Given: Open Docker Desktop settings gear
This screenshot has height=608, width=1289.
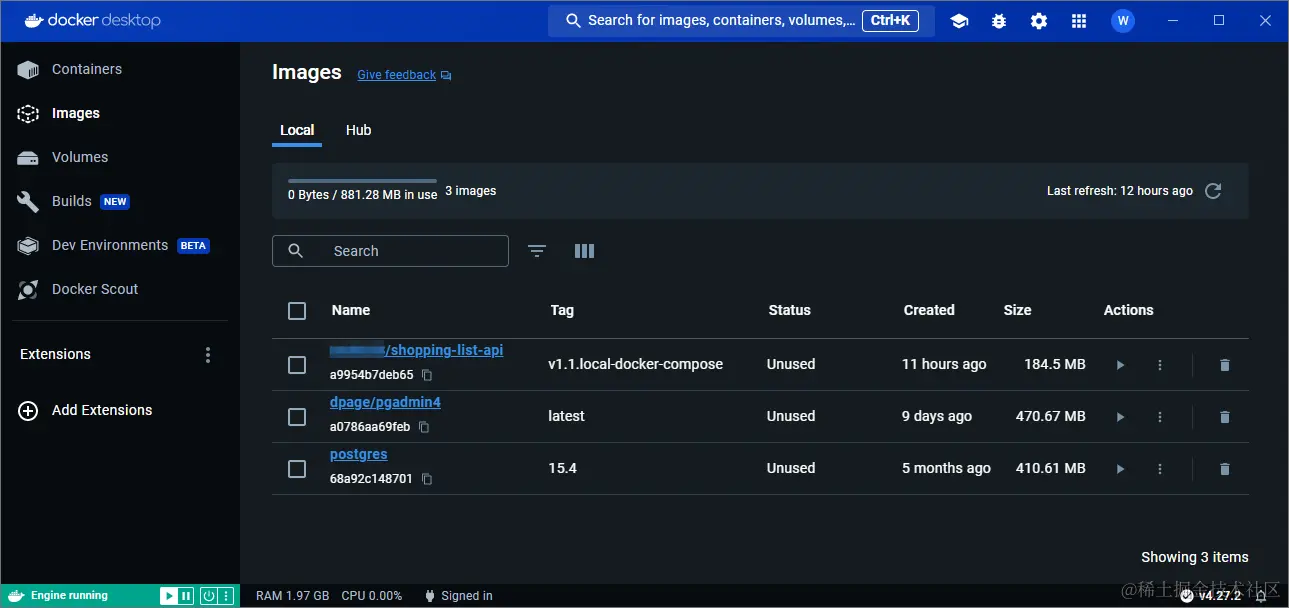Looking at the screenshot, I should point(1039,20).
